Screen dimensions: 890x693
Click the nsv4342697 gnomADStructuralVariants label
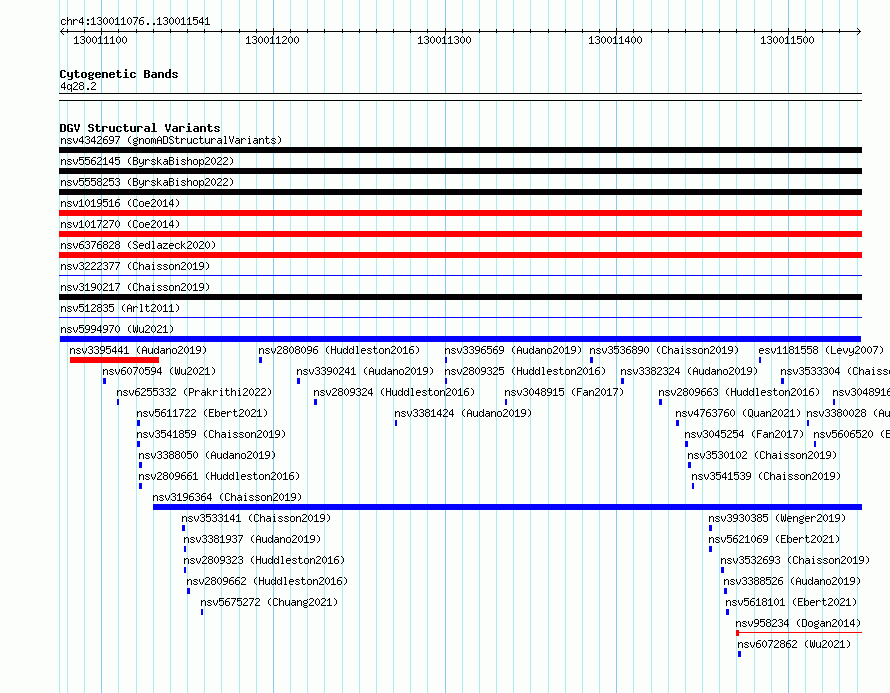(171, 140)
